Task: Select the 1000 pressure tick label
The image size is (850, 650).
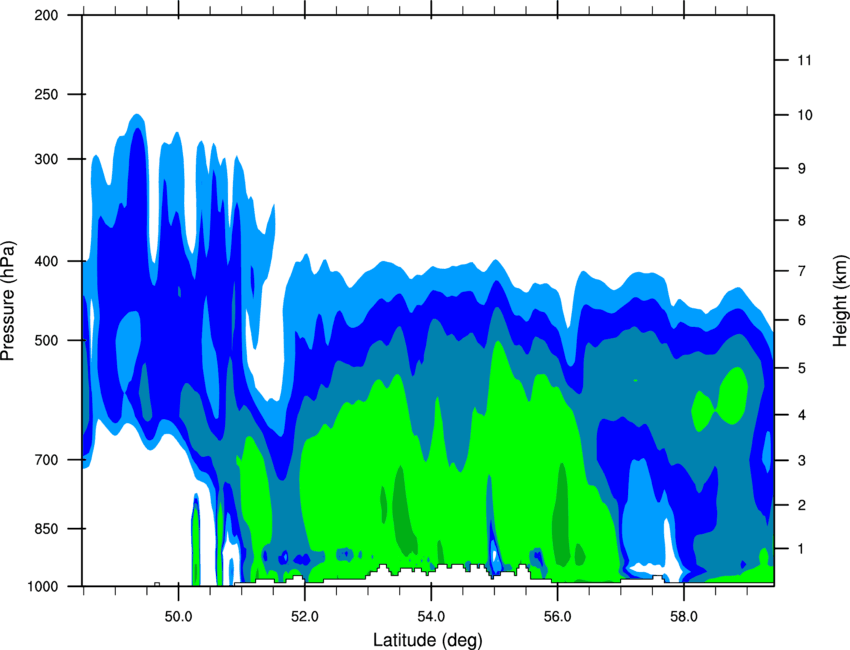Action: 42,587
